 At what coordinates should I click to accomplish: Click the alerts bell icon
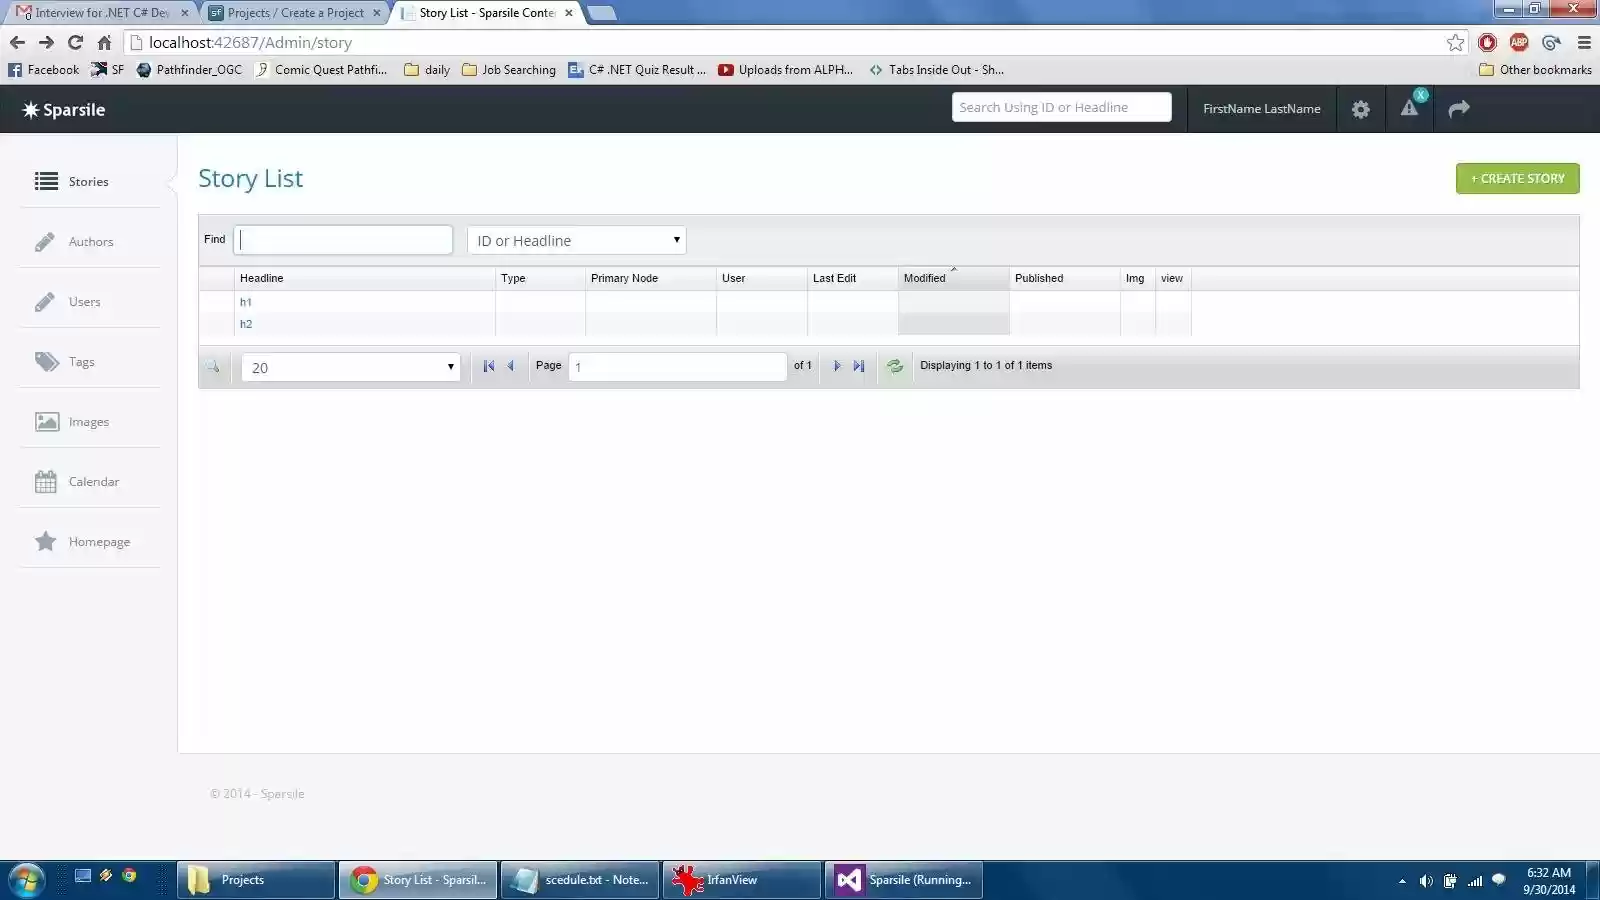[x=1410, y=110]
